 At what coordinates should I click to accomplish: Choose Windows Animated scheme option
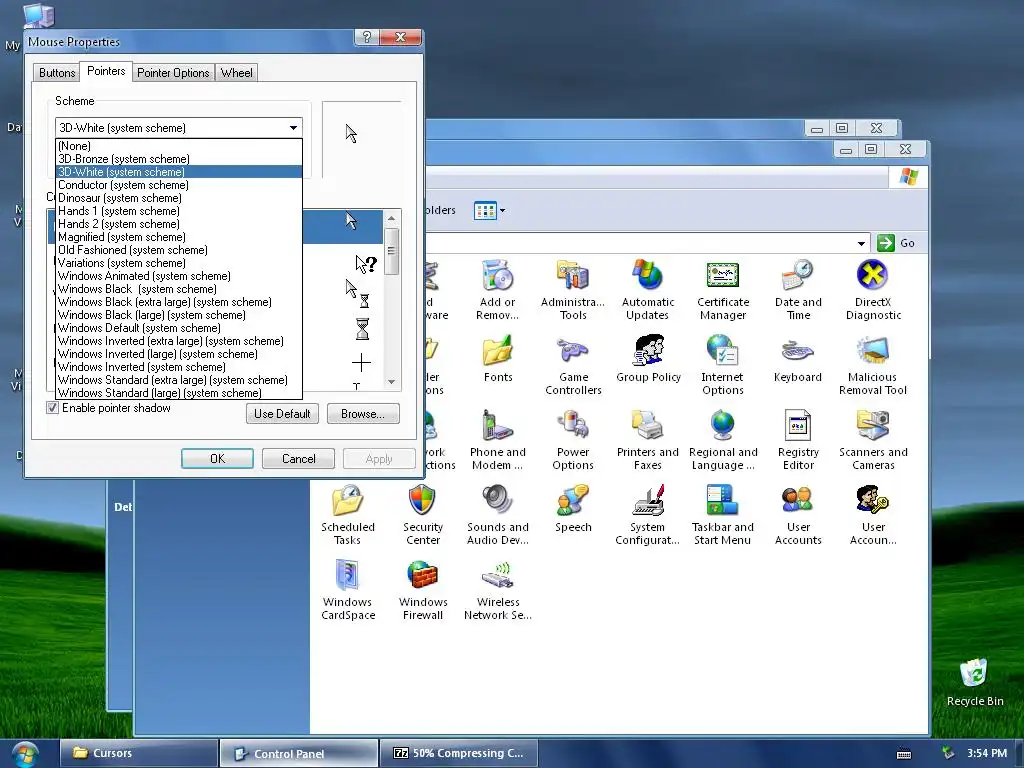(178, 276)
